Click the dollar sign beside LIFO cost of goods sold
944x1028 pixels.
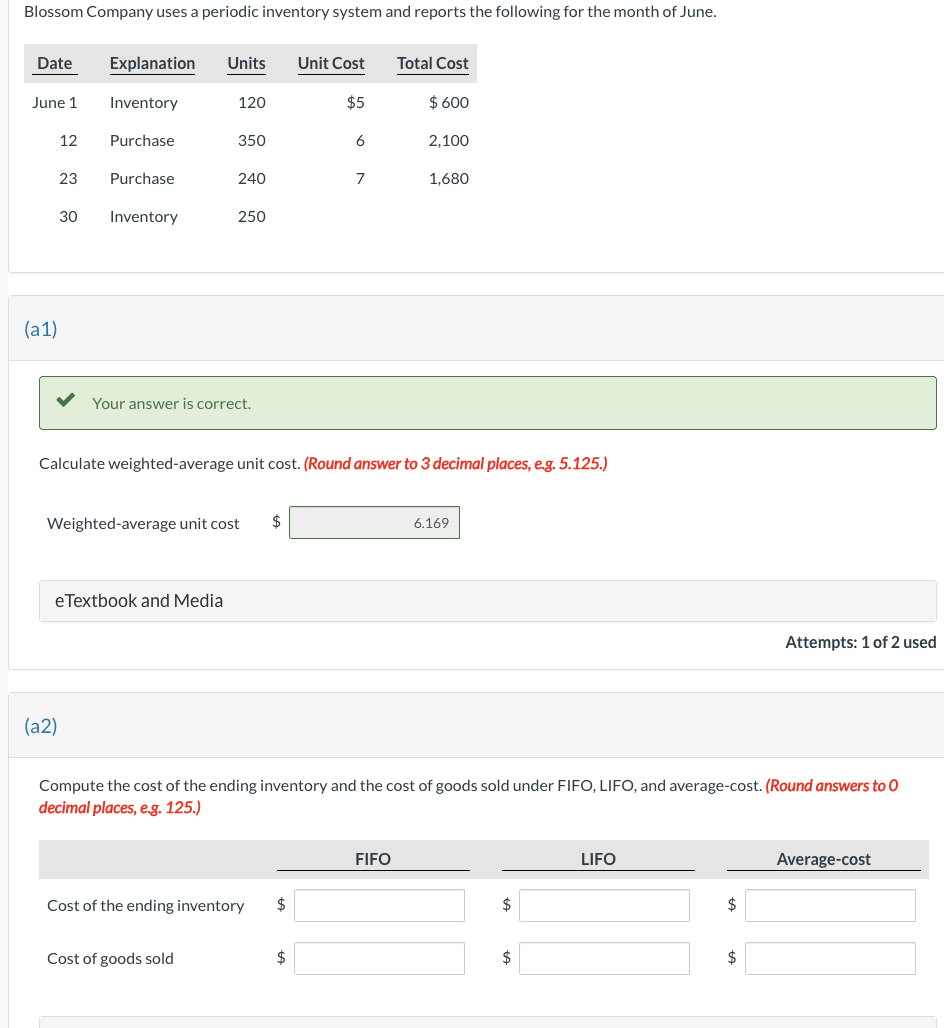(505, 958)
